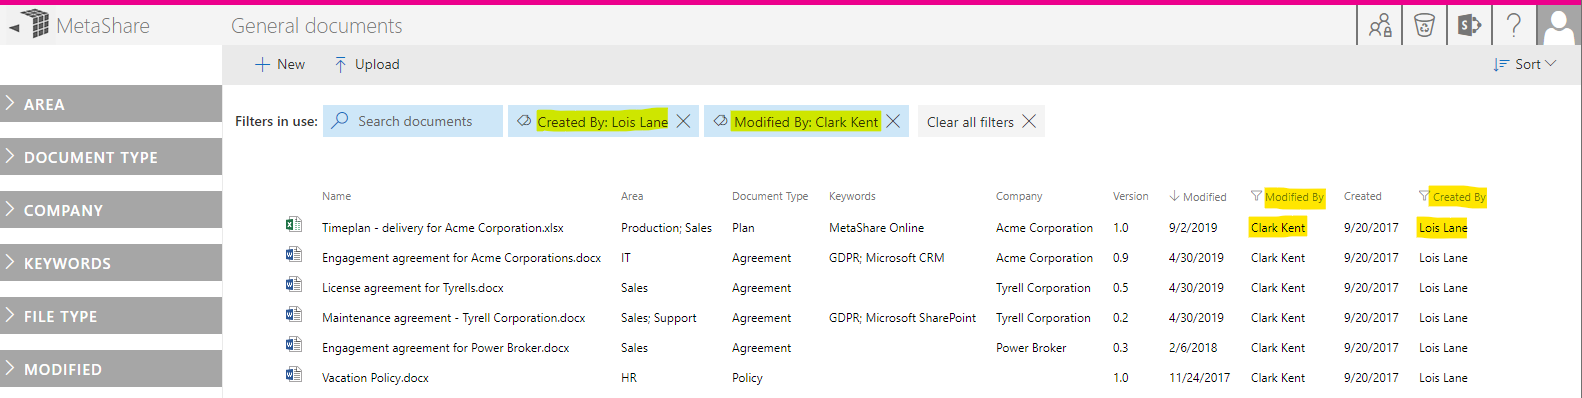Open Engagement agreement for Acme Corporations.docx
Image resolution: width=1582 pixels, height=398 pixels.
click(x=461, y=258)
